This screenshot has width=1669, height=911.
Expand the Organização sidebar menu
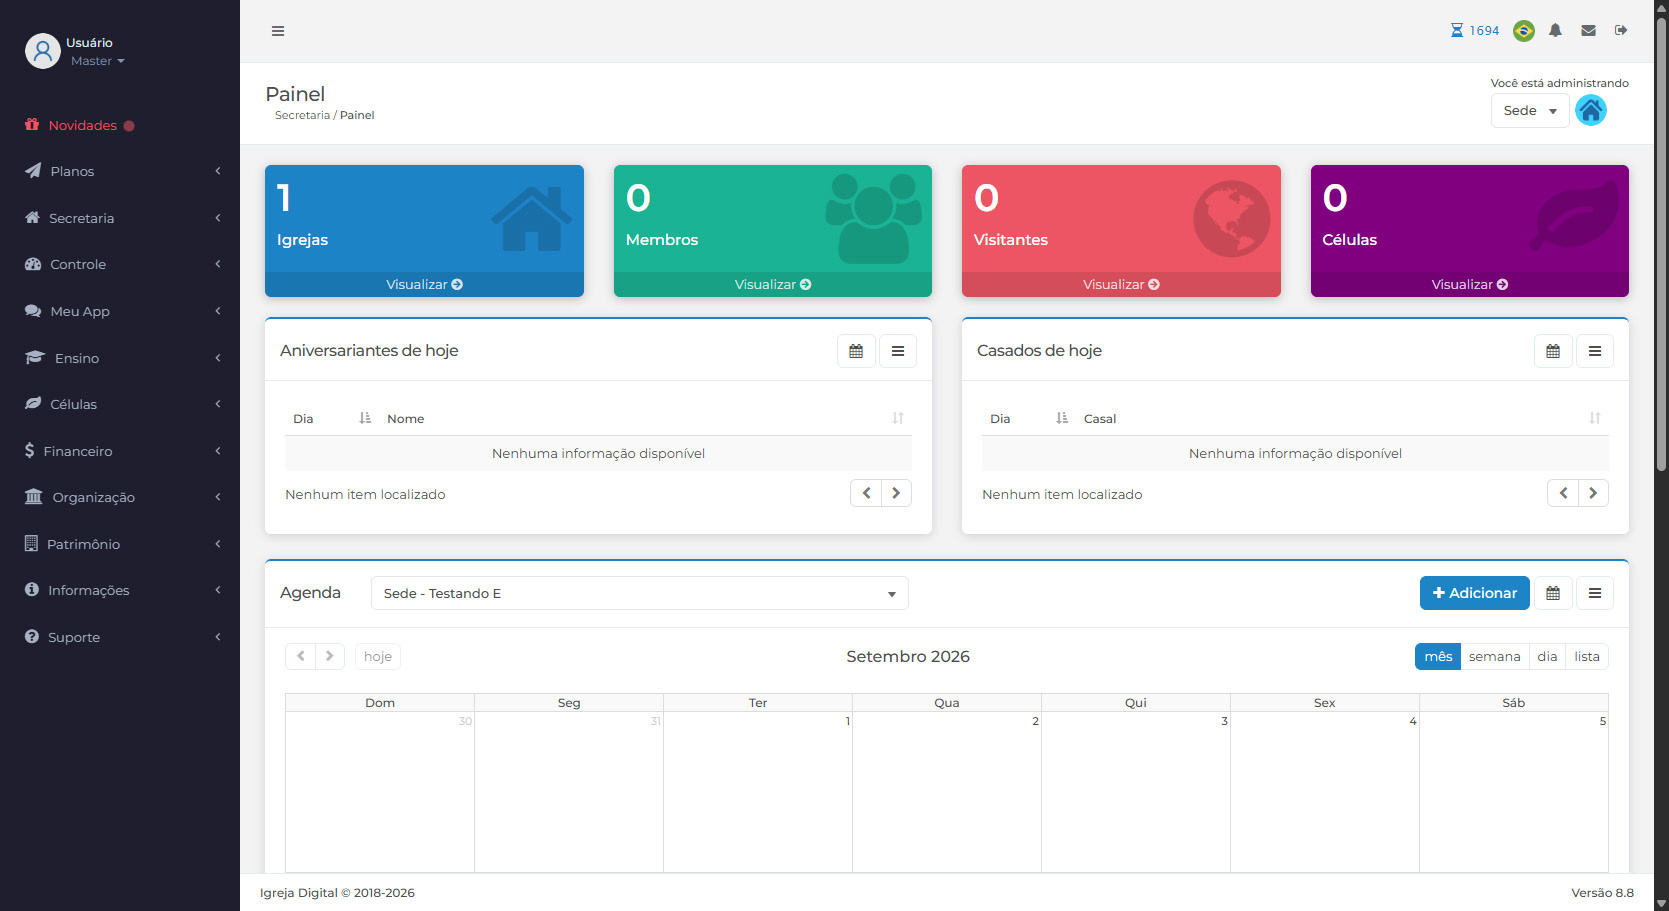[x=120, y=497]
